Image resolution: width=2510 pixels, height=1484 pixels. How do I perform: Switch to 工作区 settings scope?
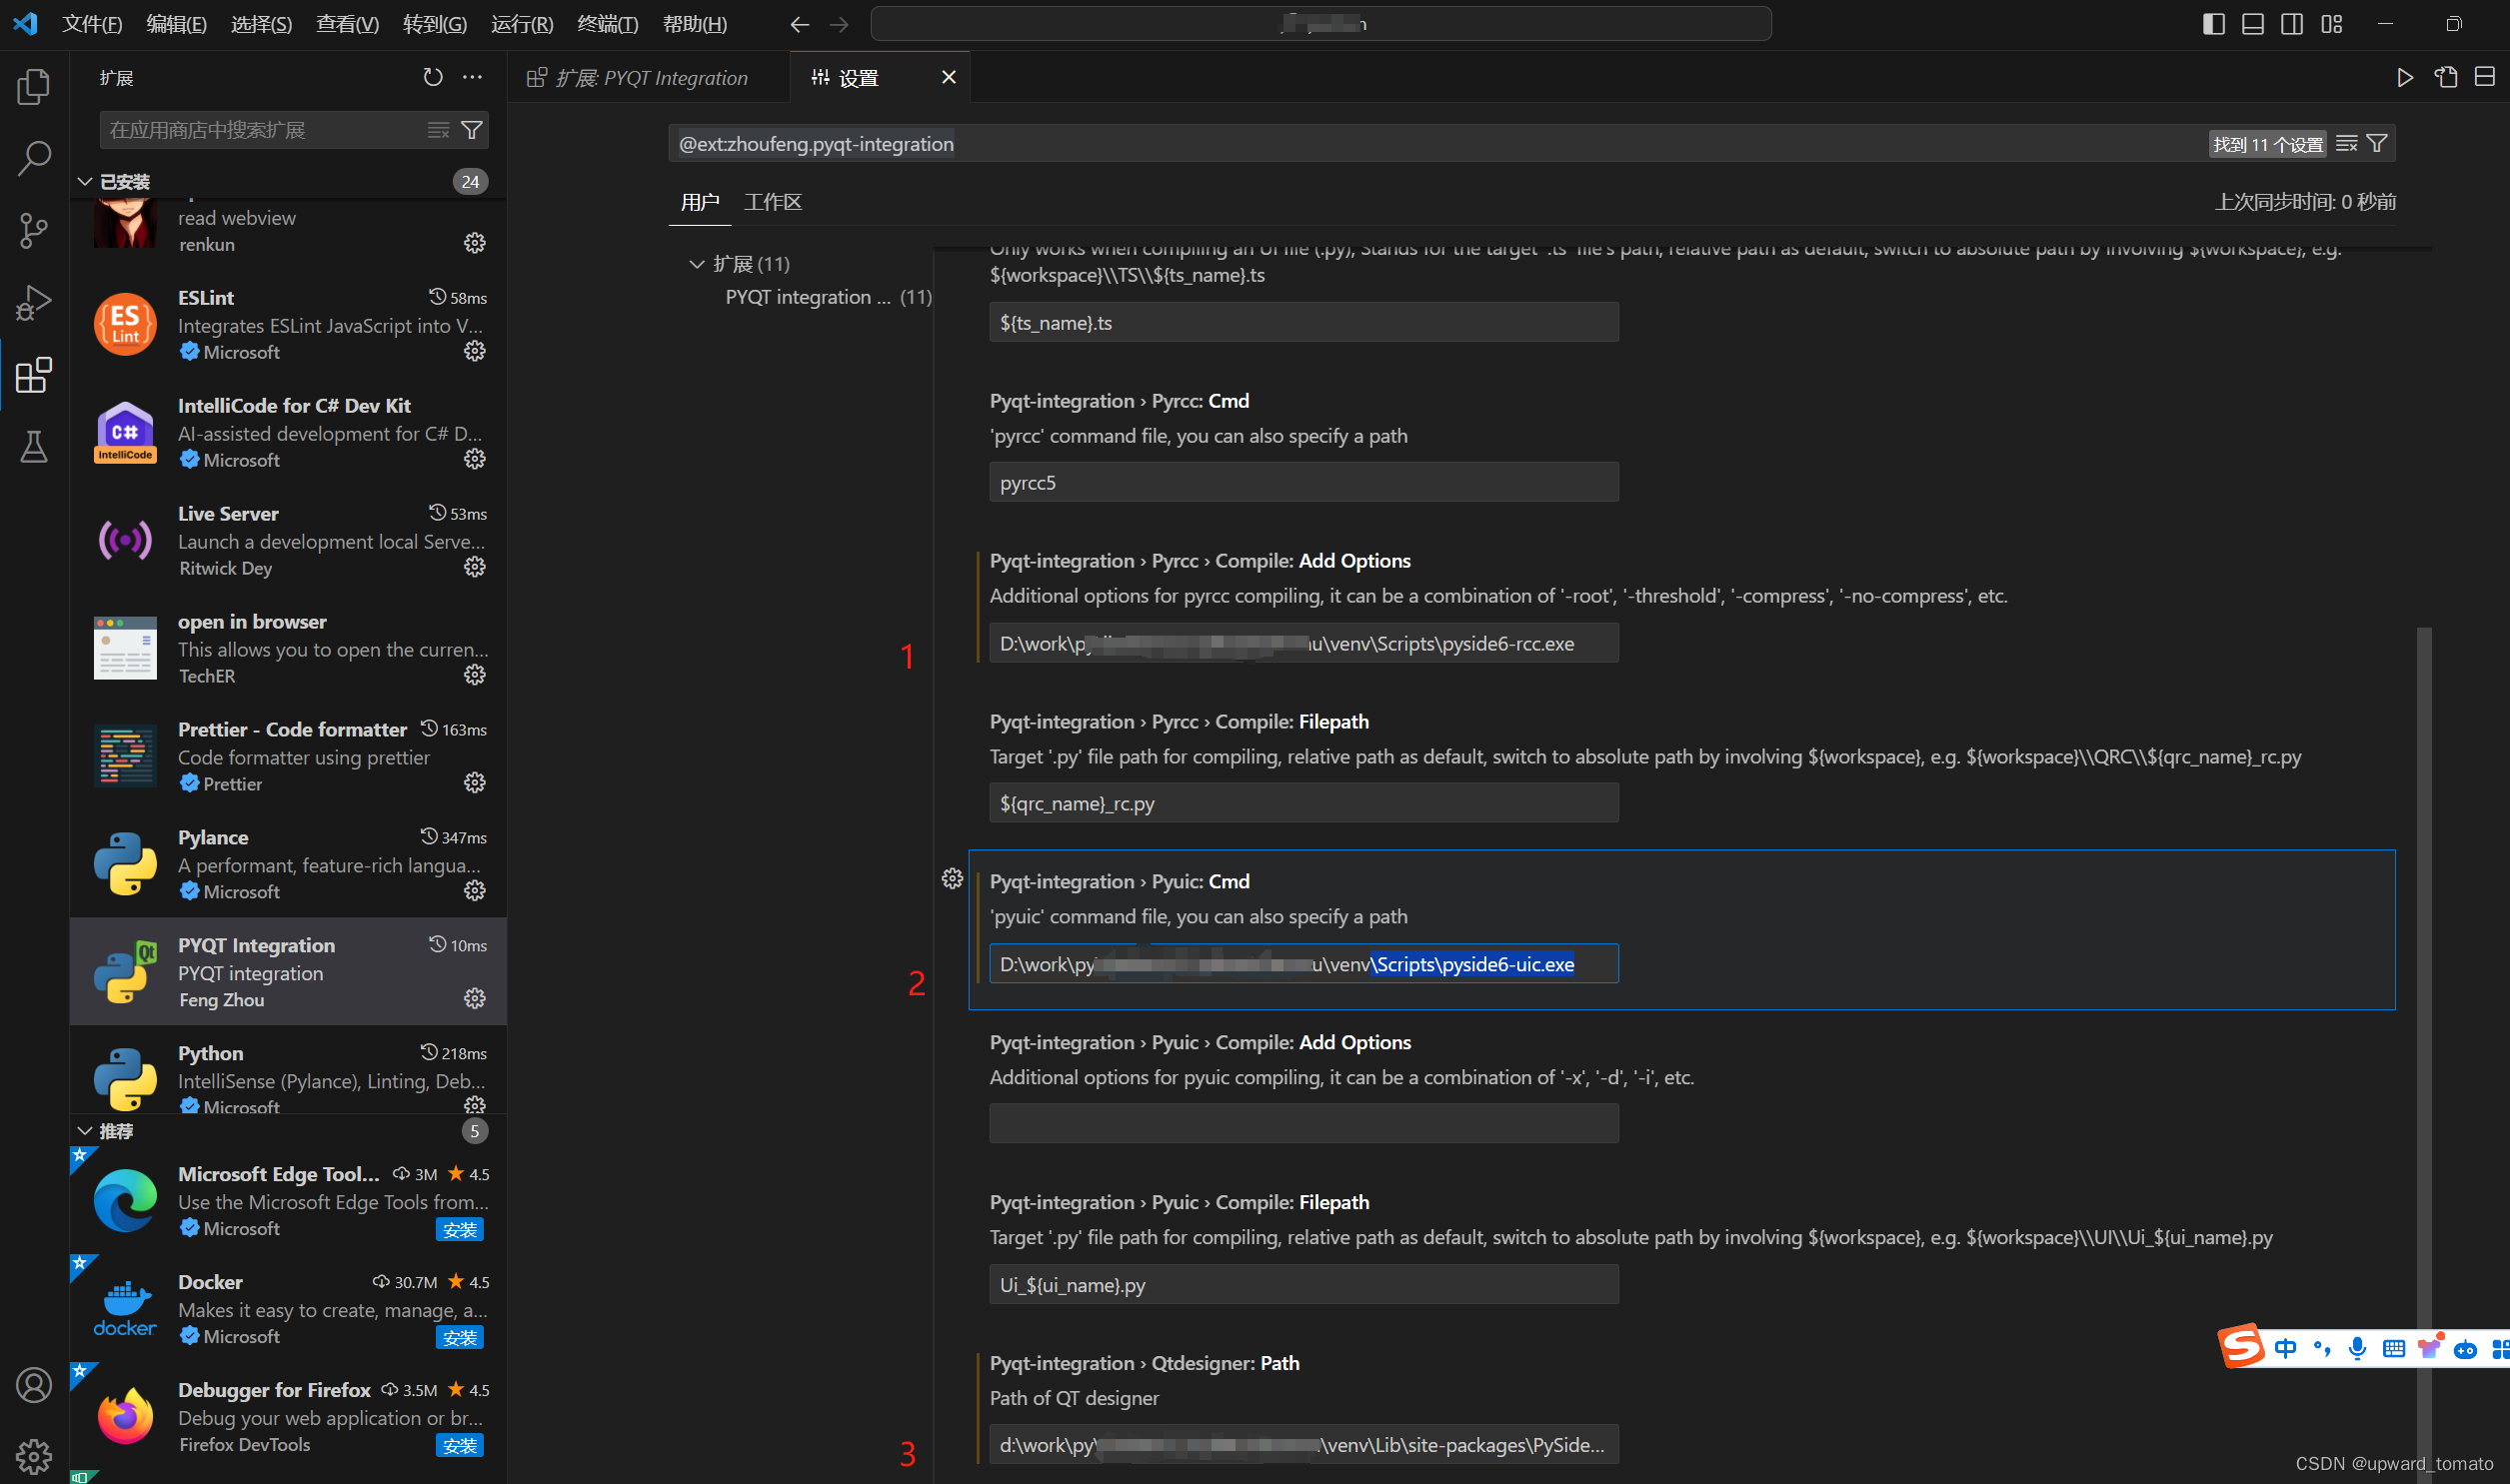[773, 202]
